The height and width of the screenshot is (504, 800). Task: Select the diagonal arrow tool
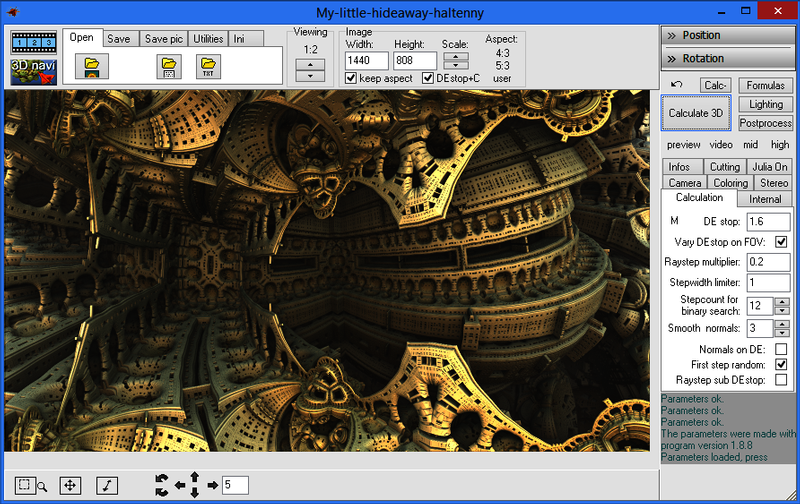[x=107, y=485]
